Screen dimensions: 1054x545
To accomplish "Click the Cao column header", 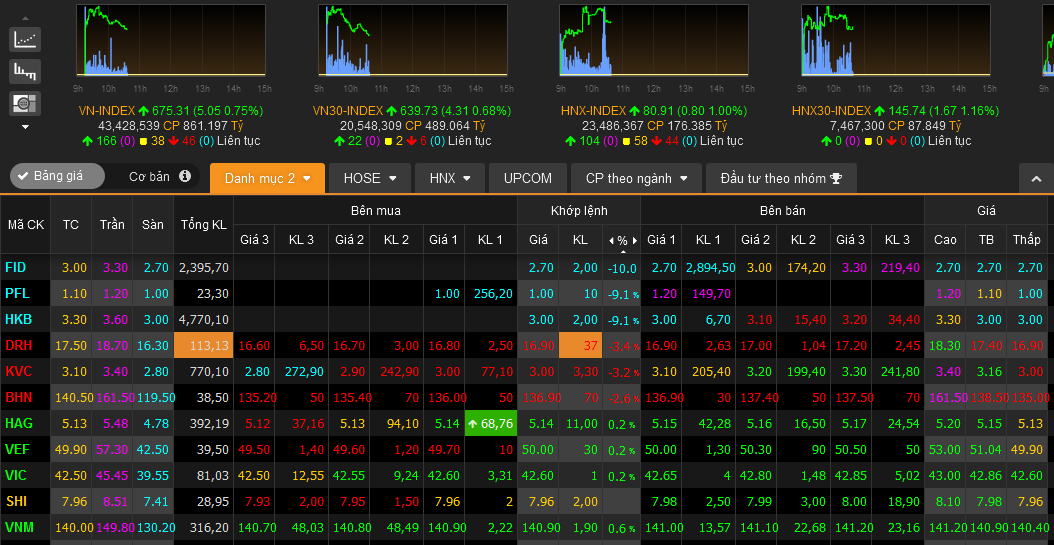I will pyautogui.click(x=945, y=240).
